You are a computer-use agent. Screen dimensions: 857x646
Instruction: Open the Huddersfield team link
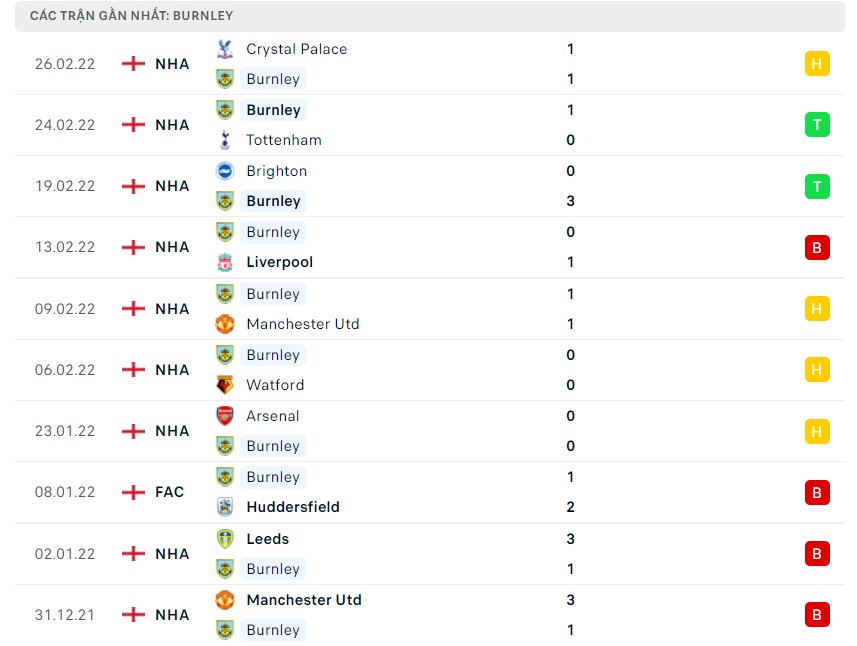coord(293,507)
